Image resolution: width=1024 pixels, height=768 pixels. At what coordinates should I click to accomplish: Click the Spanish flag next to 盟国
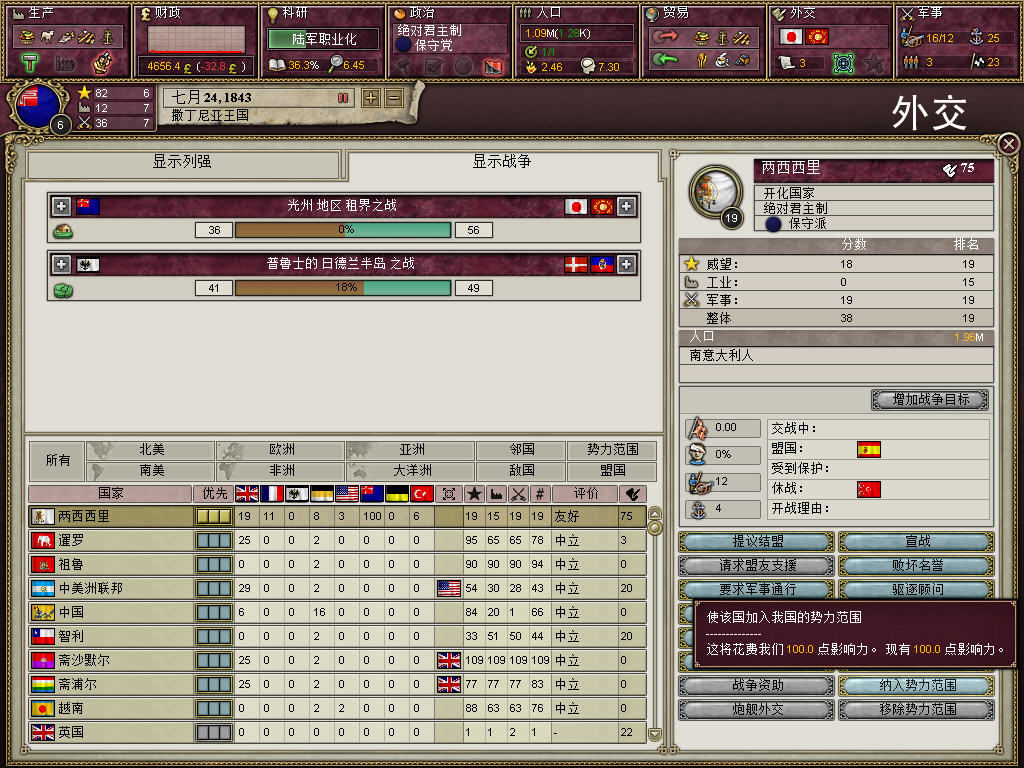tap(869, 449)
